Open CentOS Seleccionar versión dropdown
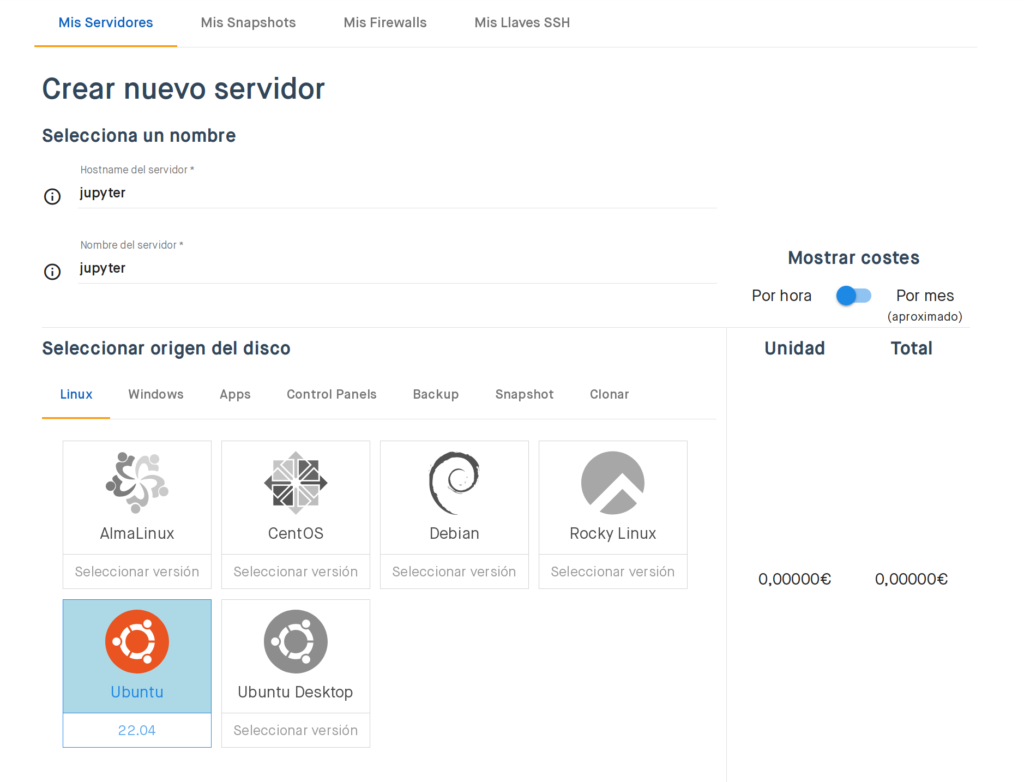1024x782 pixels. click(296, 572)
